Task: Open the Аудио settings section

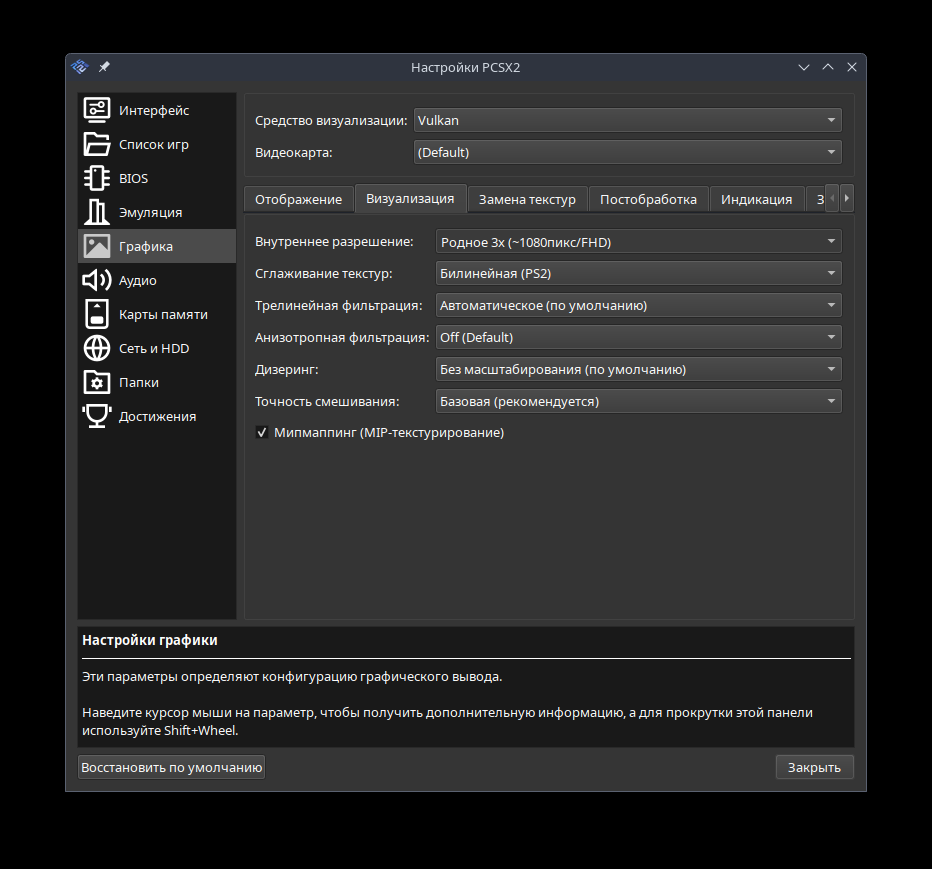Action: (157, 280)
